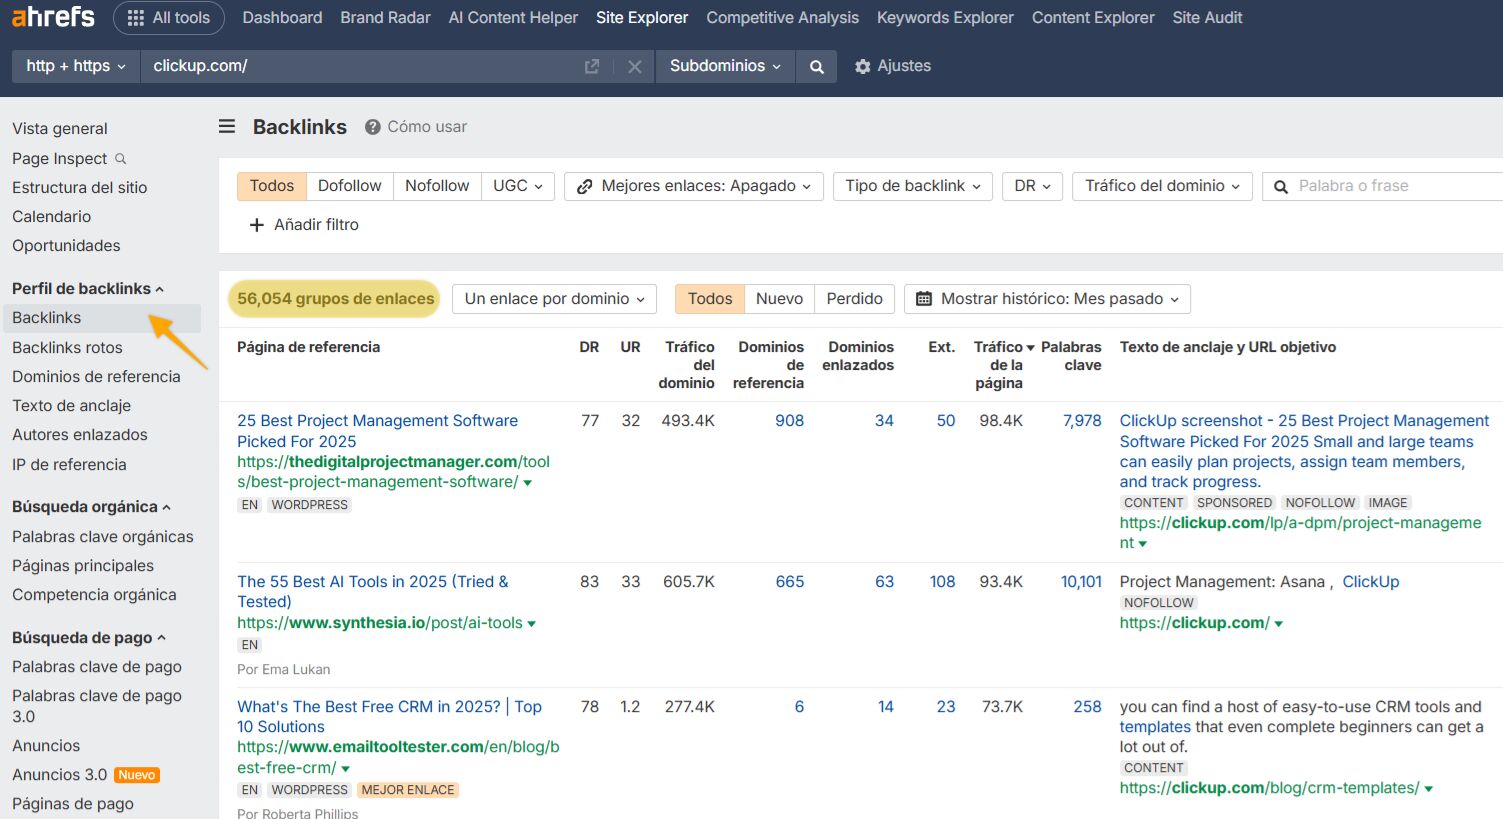Open the All tools grid icon
The image size is (1503, 819).
coord(135,17)
